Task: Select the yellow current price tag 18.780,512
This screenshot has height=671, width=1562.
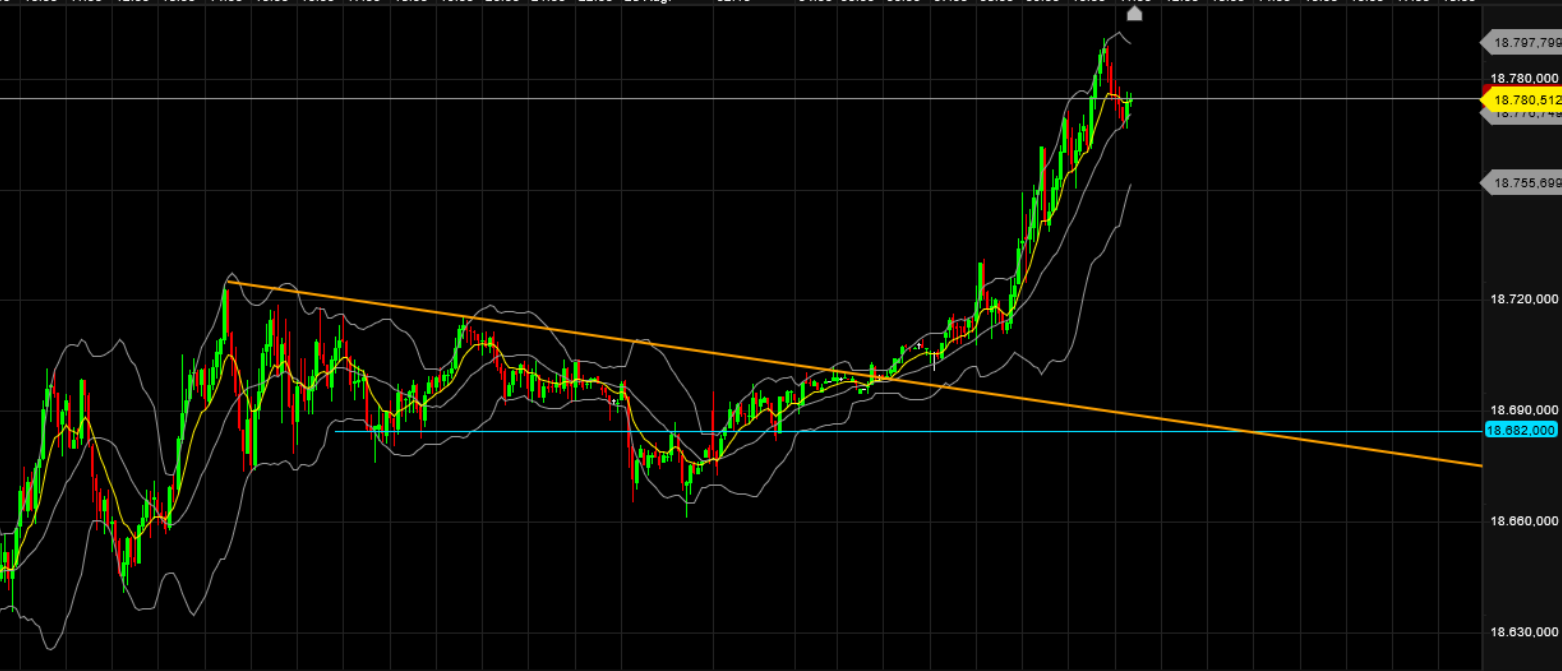Action: [x=1521, y=99]
